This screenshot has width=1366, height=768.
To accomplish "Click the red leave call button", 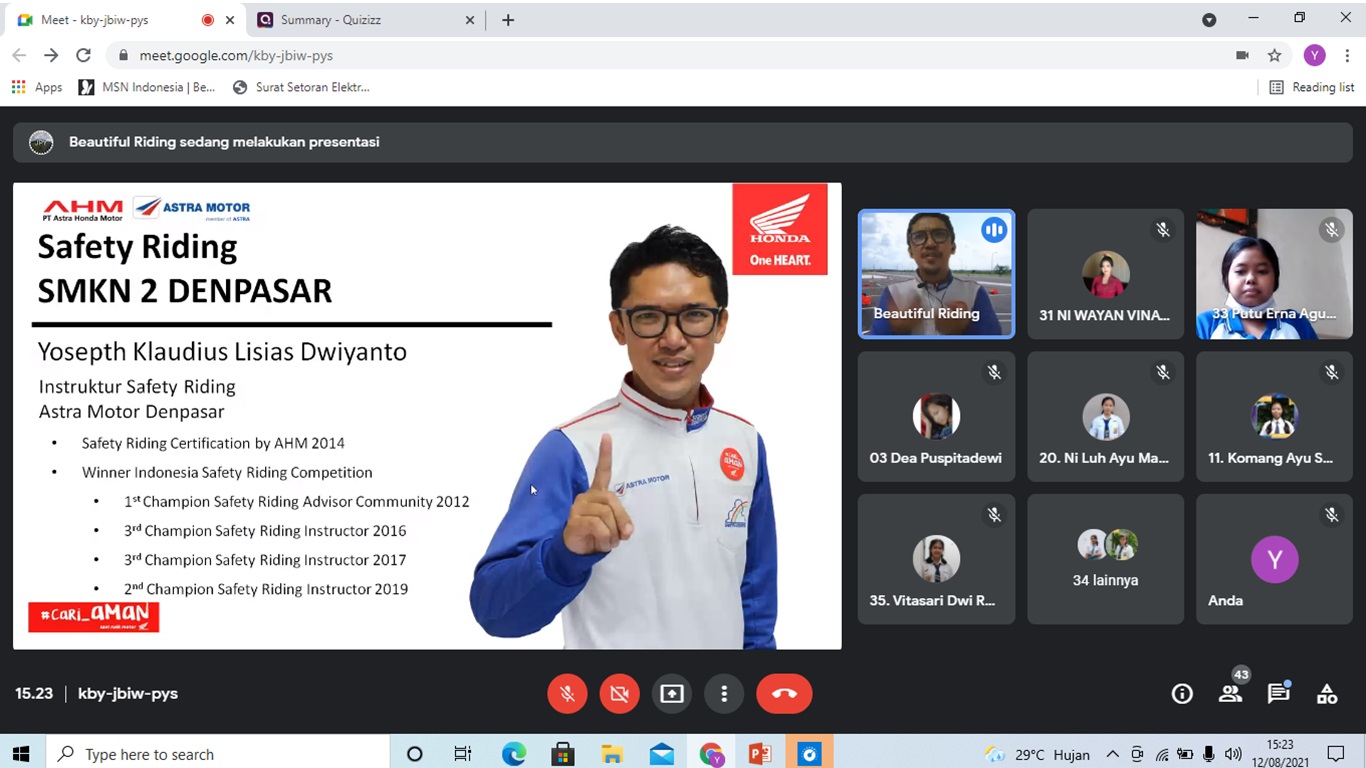I will click(784, 694).
